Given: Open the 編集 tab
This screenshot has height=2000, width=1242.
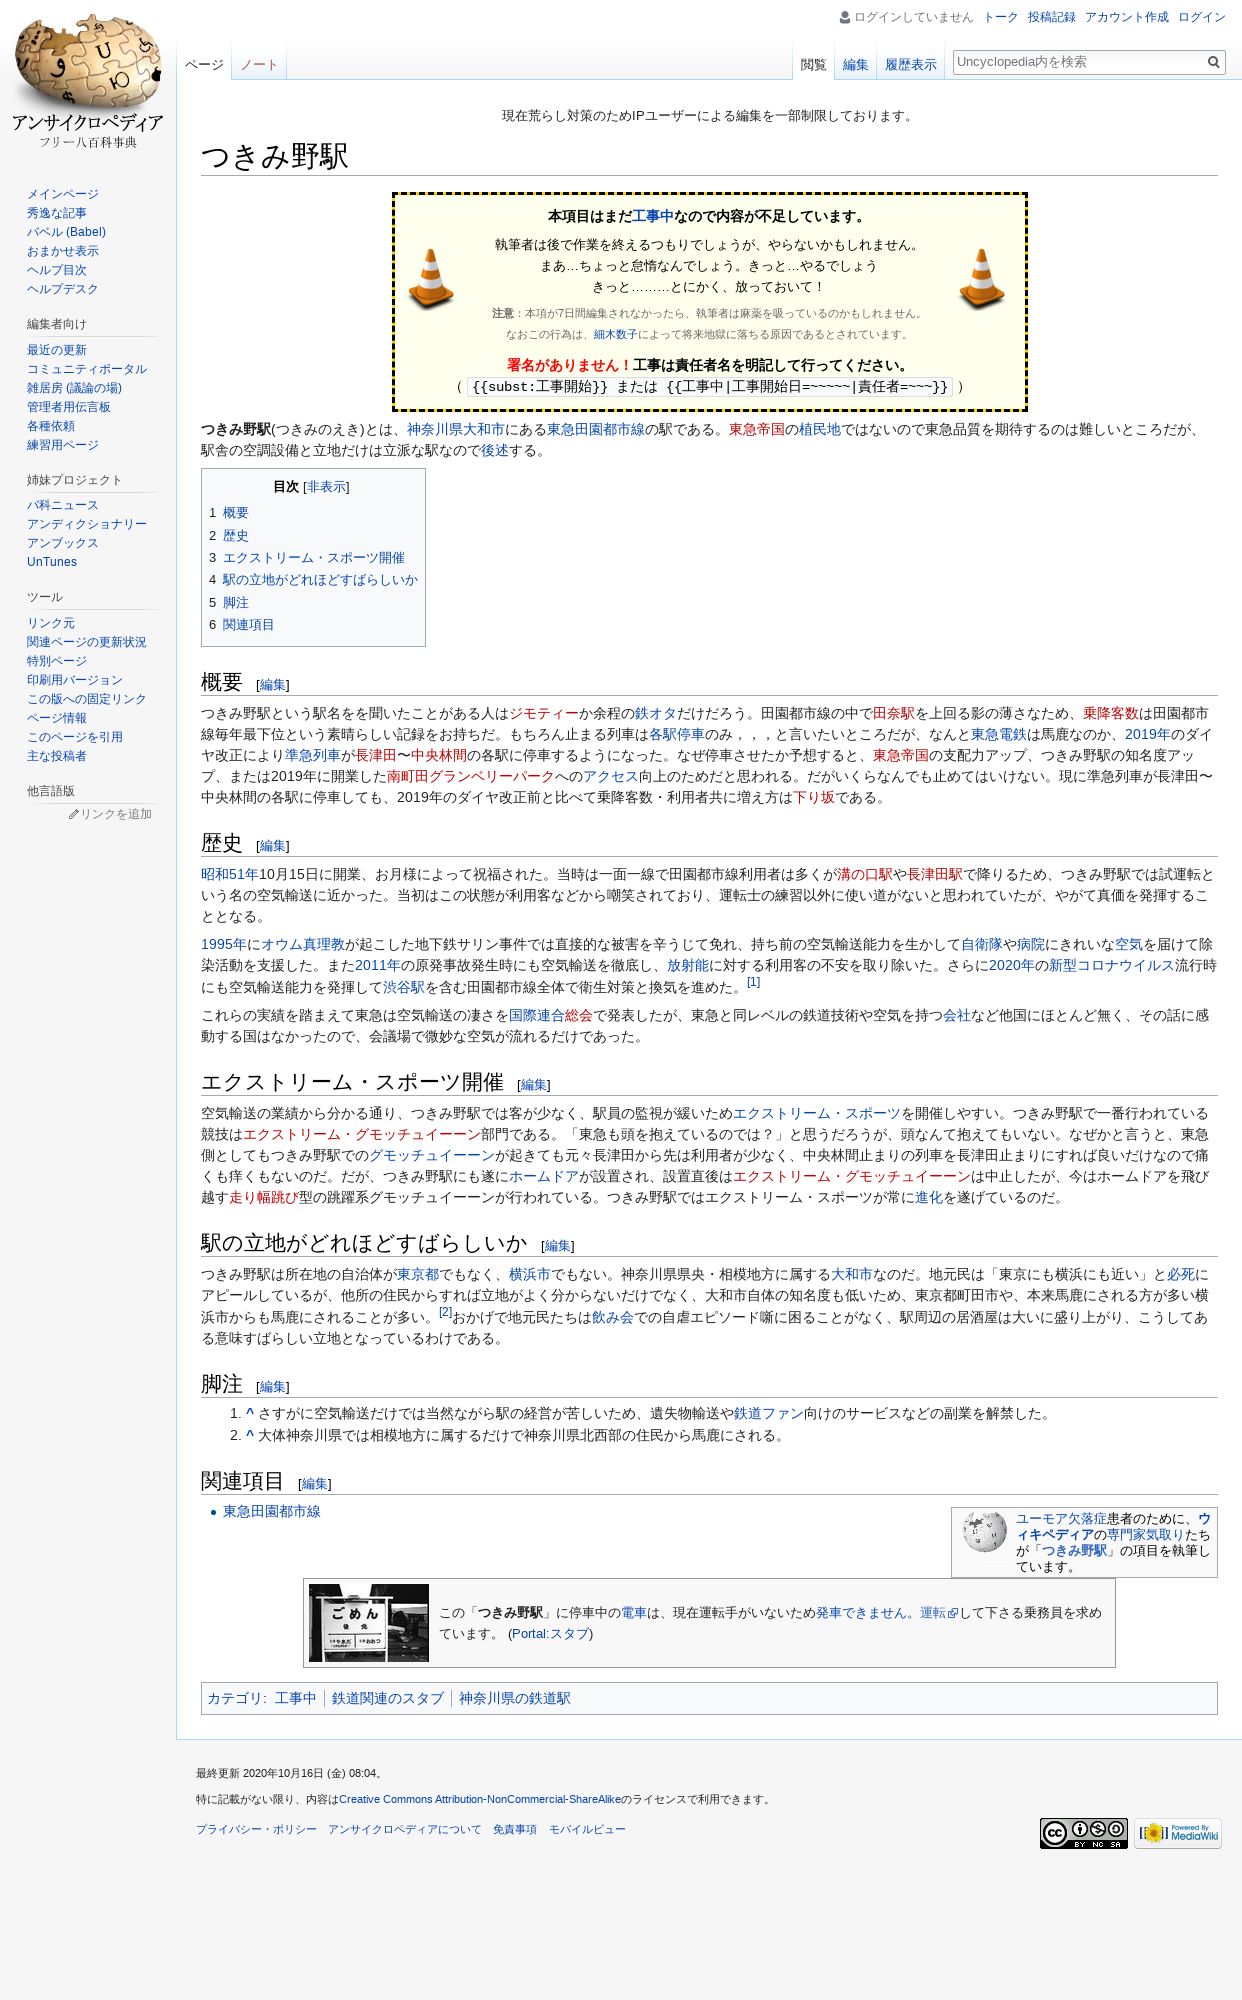Looking at the screenshot, I should tap(855, 65).
